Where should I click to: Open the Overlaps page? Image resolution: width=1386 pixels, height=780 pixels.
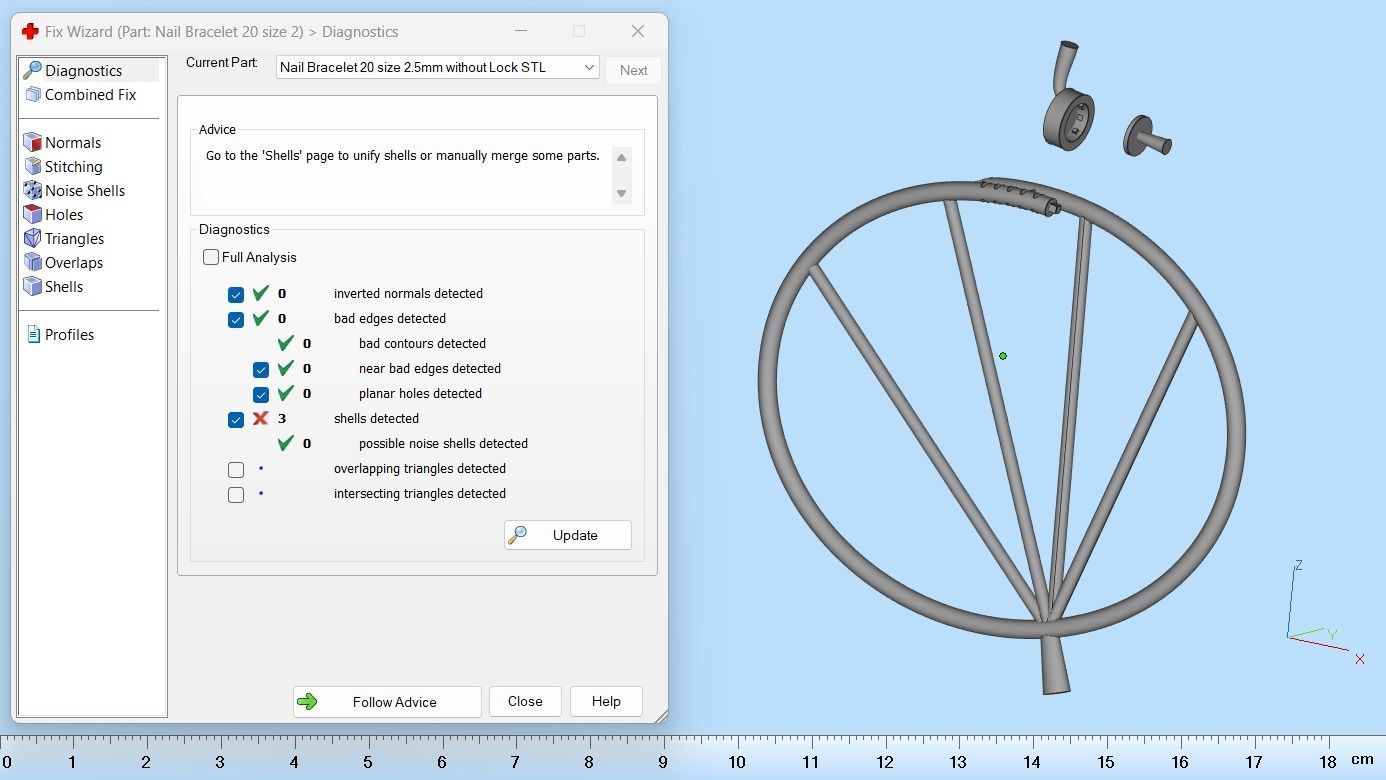point(73,262)
